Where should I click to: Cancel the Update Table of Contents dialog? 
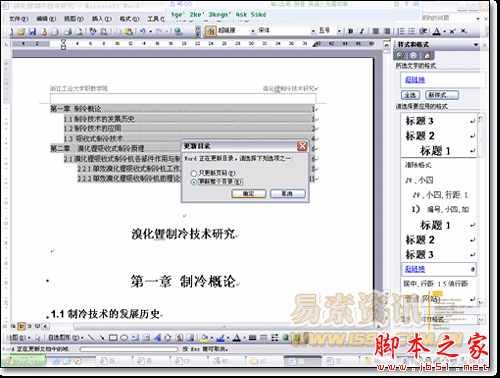click(287, 193)
